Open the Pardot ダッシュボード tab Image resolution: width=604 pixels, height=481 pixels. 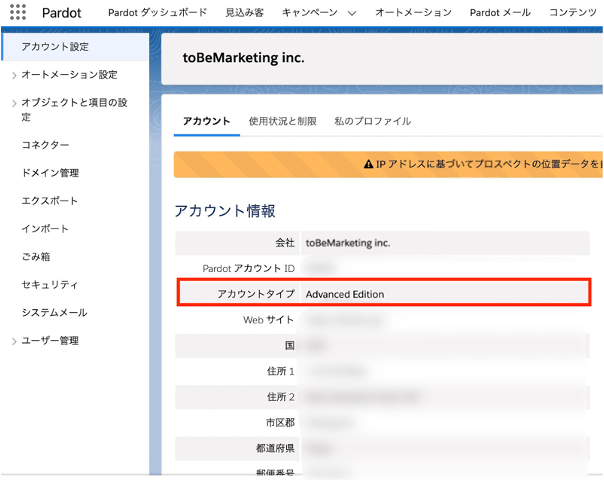(x=158, y=13)
